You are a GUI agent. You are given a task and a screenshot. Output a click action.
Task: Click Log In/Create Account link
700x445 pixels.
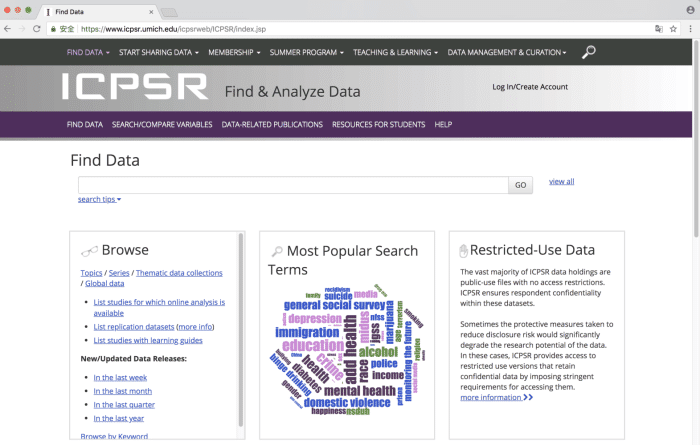coord(530,87)
